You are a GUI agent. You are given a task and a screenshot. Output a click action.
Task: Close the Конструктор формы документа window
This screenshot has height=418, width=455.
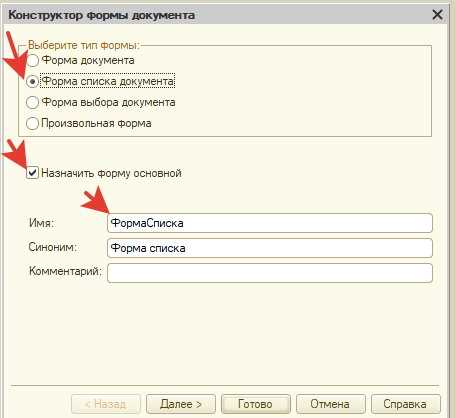pyautogui.click(x=437, y=15)
